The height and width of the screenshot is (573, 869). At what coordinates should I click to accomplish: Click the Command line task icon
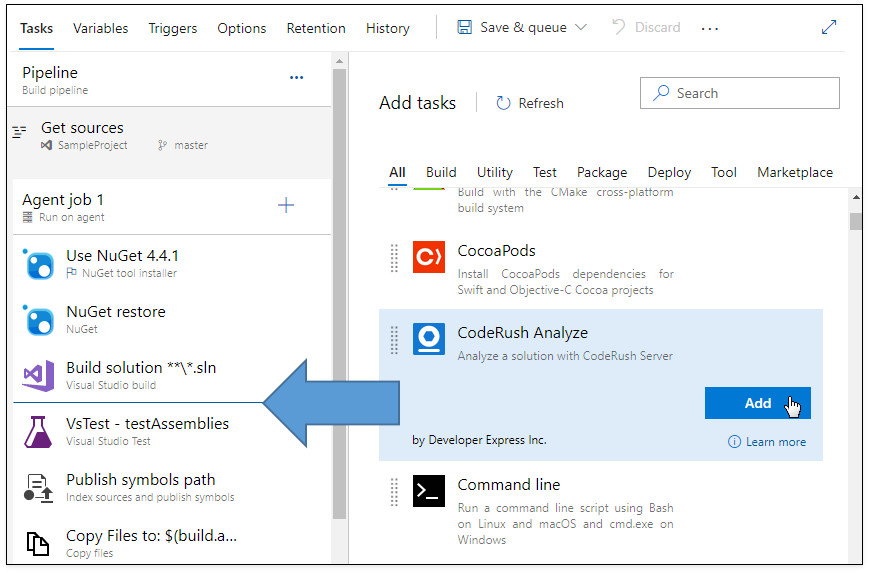[x=428, y=490]
